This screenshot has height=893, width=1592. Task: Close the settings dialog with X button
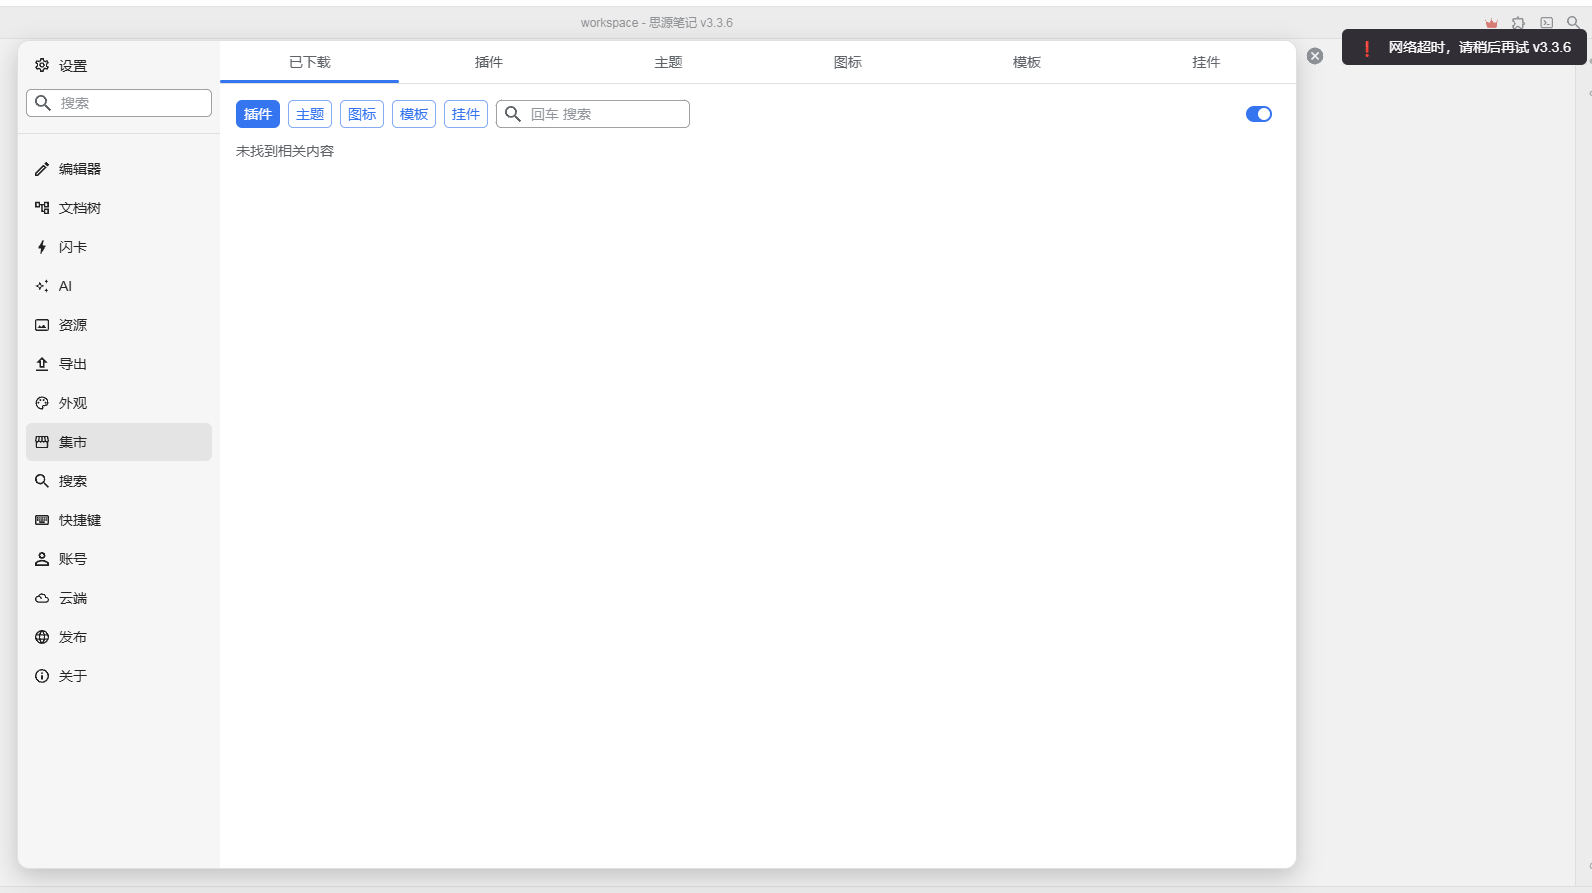tap(1315, 56)
